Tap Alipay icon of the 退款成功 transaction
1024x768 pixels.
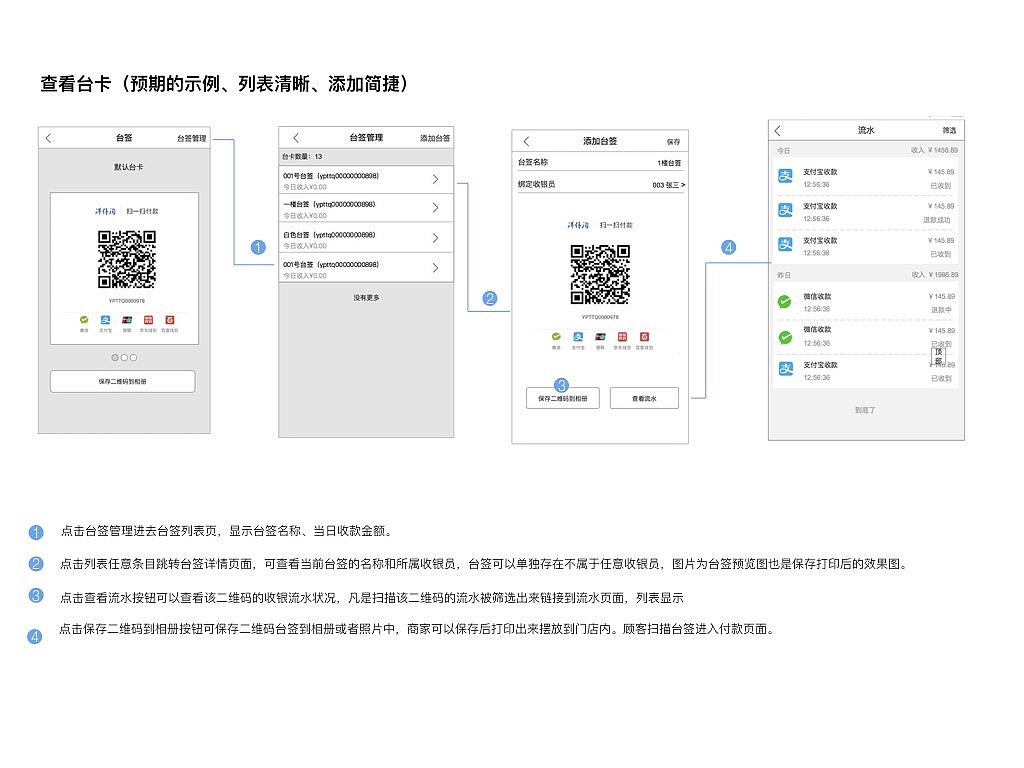click(x=786, y=210)
